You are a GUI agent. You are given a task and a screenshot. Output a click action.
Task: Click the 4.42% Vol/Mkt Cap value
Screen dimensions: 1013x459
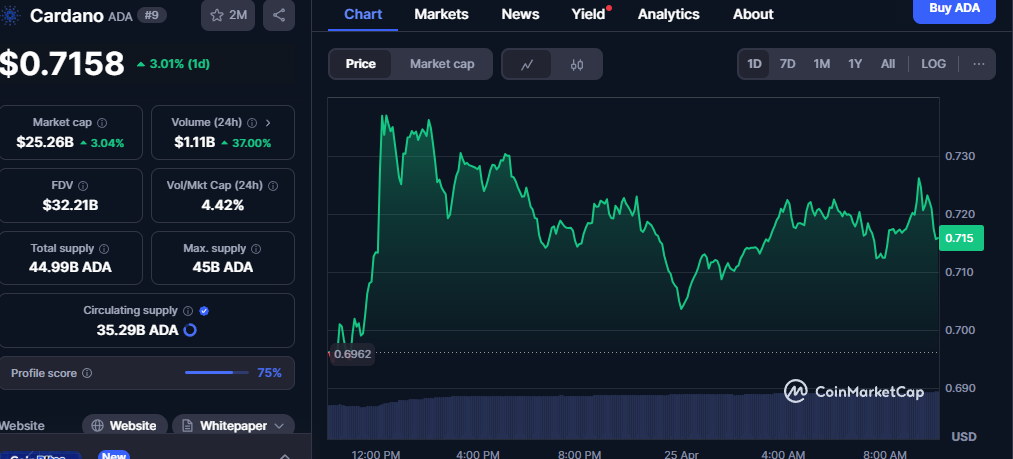[x=223, y=206]
